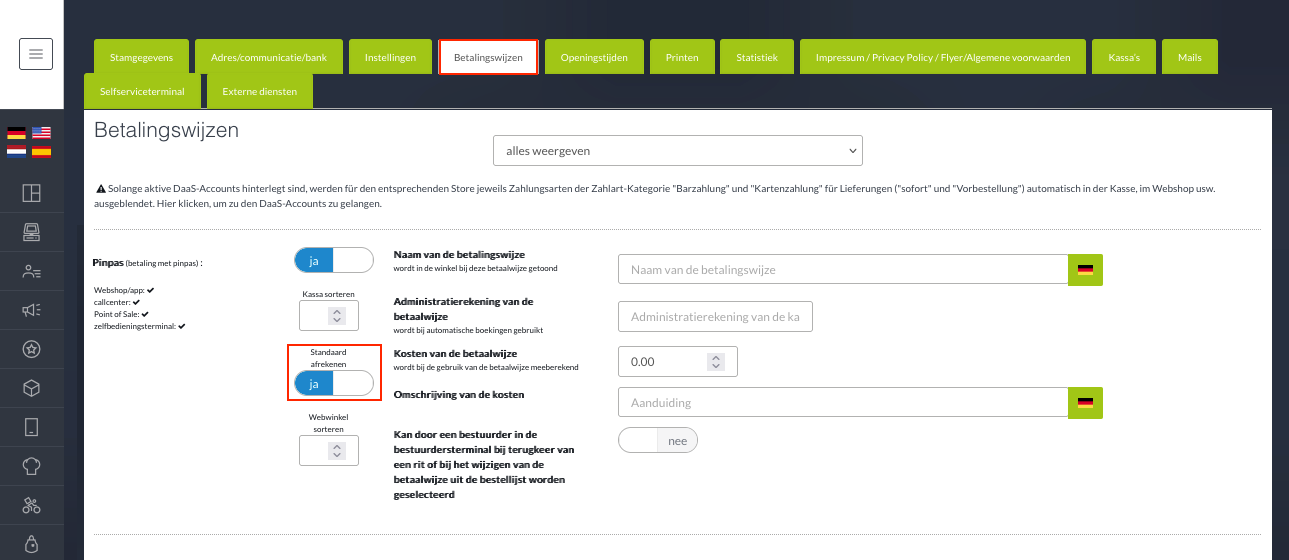The image size is (1289, 560).
Task: Select the Dutch flag language icon
Action: coord(16,151)
